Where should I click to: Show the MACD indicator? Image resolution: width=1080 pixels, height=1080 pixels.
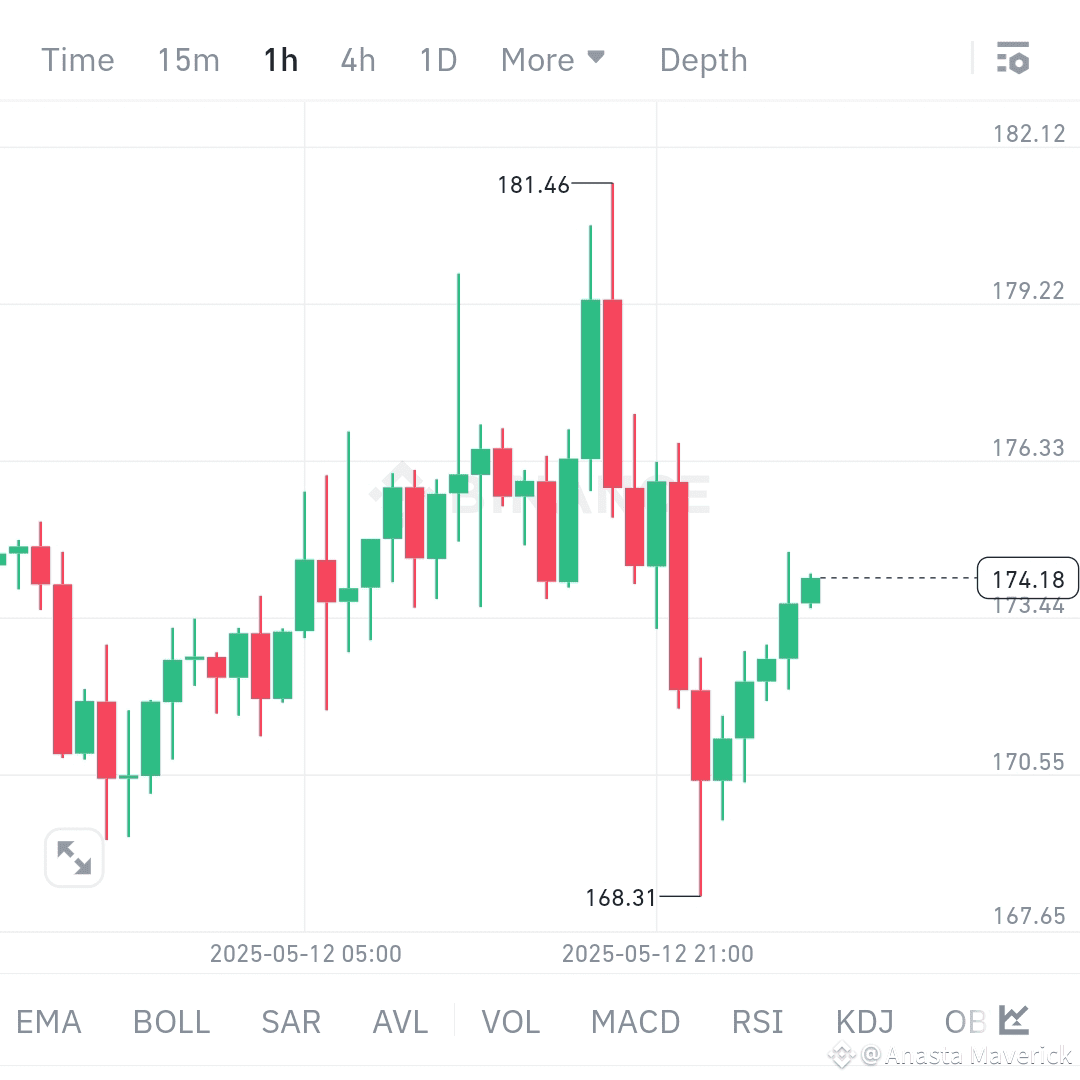635,1021
